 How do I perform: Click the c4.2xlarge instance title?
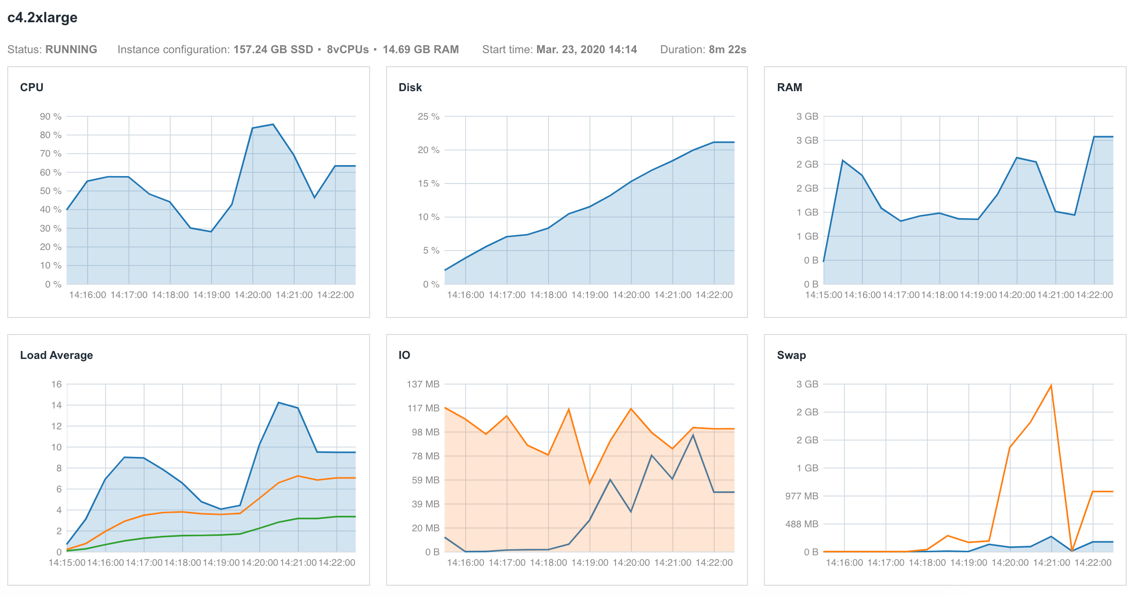click(42, 17)
